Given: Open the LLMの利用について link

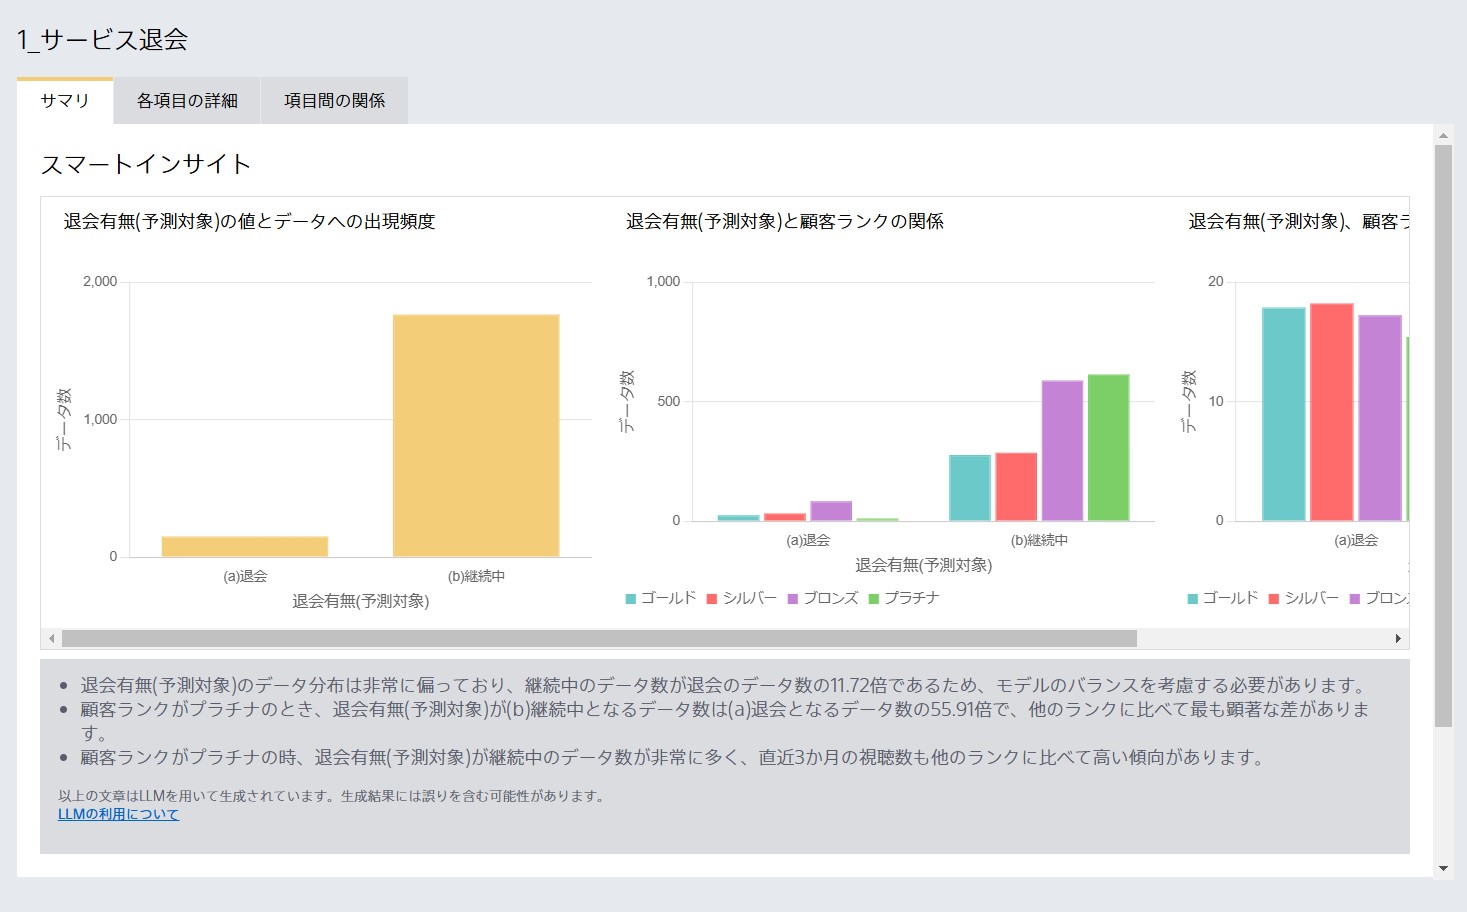Looking at the screenshot, I should 120,813.
